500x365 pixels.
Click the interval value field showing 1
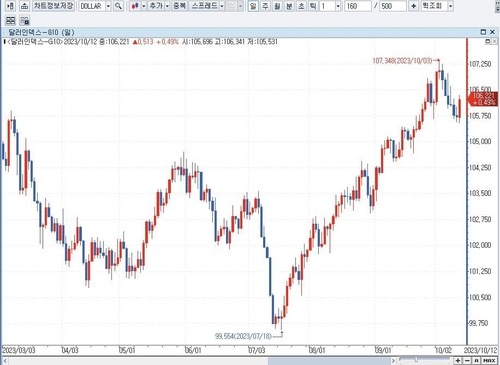[327, 6]
